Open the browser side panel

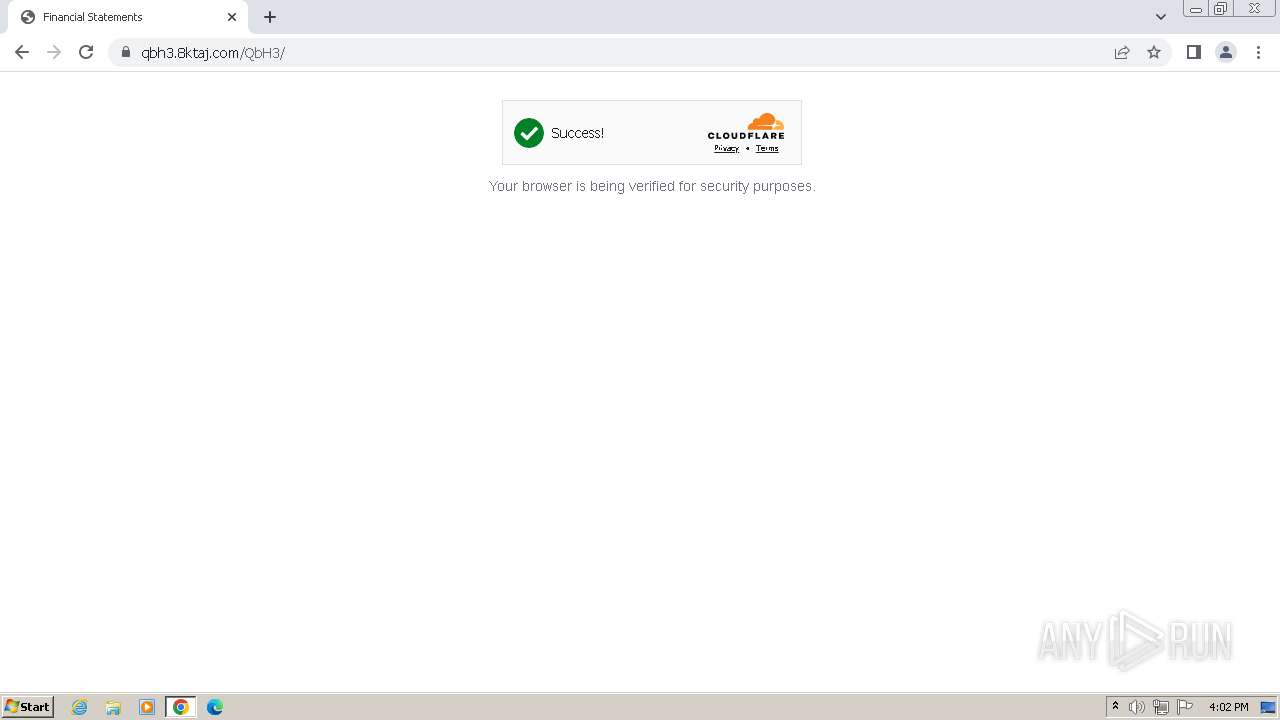click(x=1193, y=52)
